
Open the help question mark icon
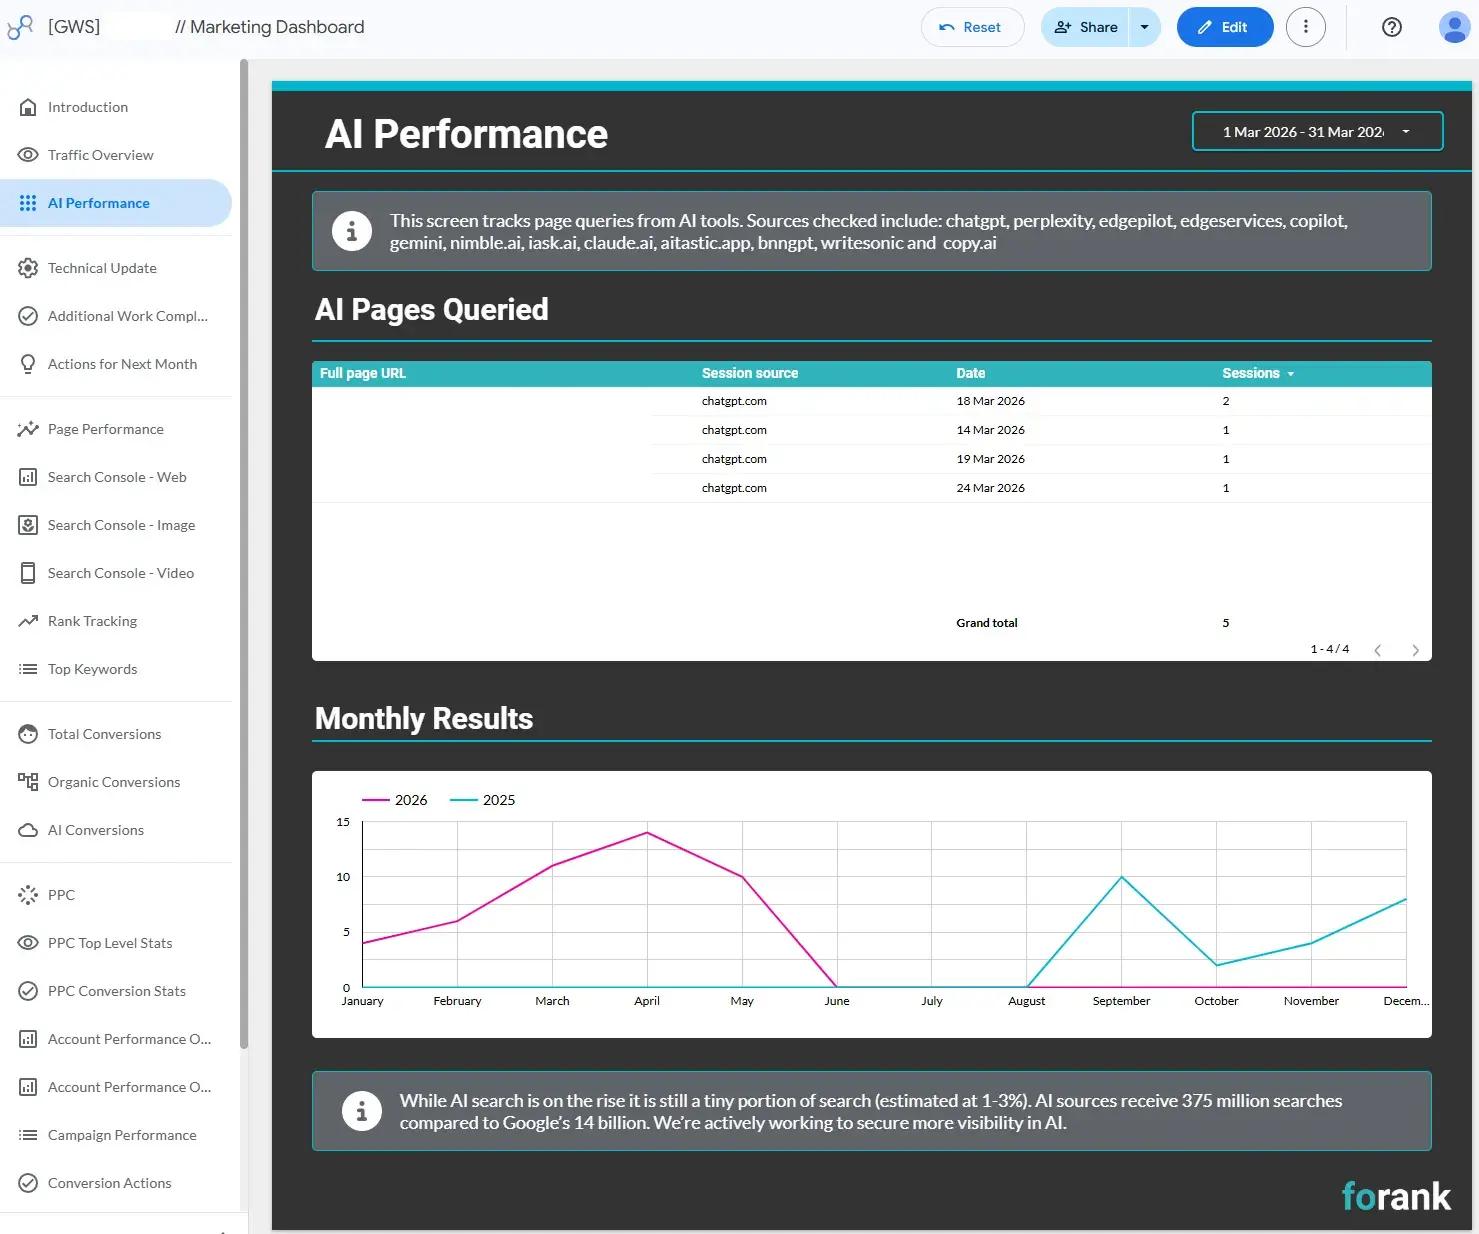coord(1391,27)
